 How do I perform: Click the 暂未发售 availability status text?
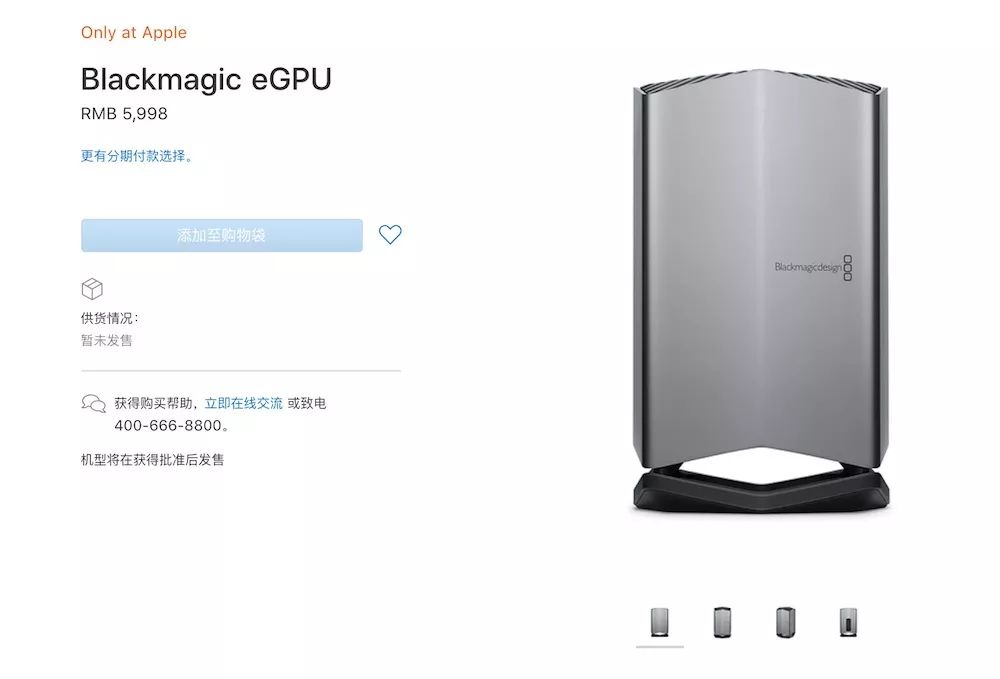107,340
